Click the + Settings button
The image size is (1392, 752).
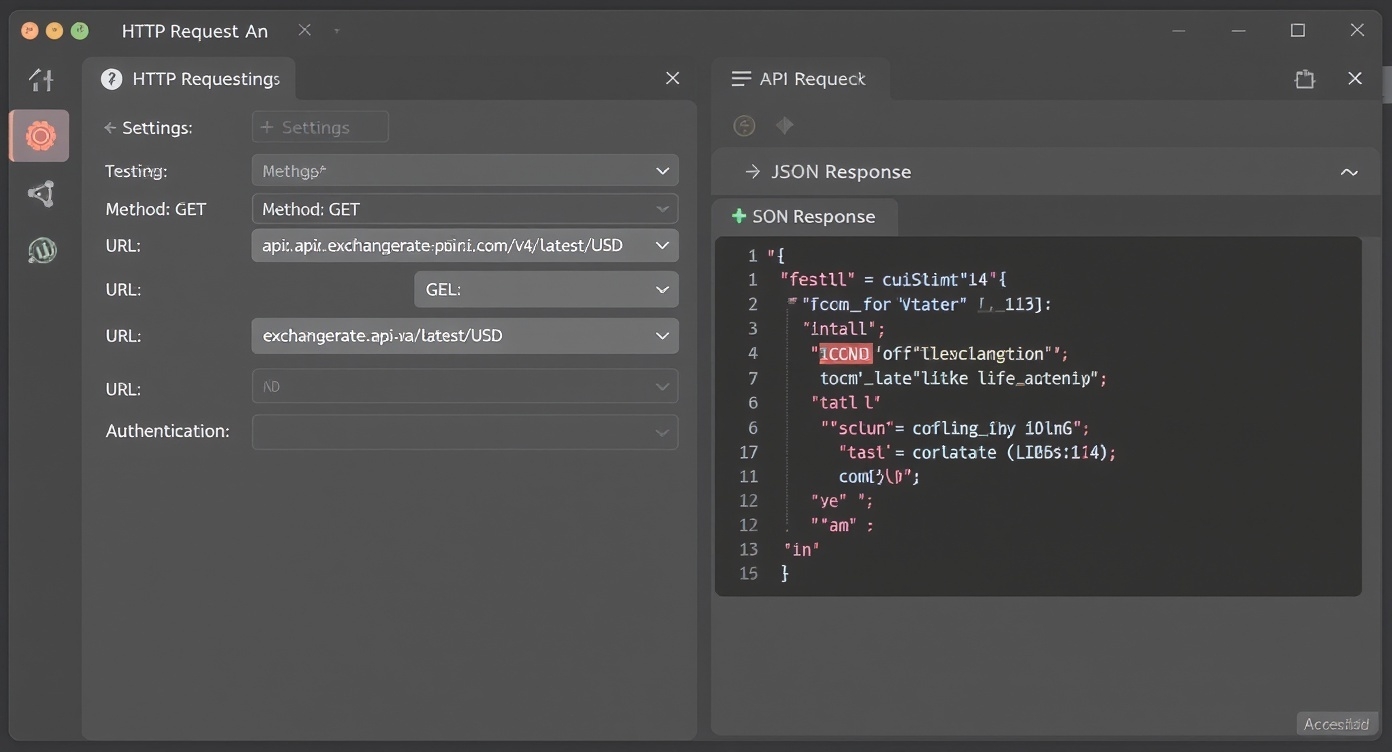tap(320, 127)
